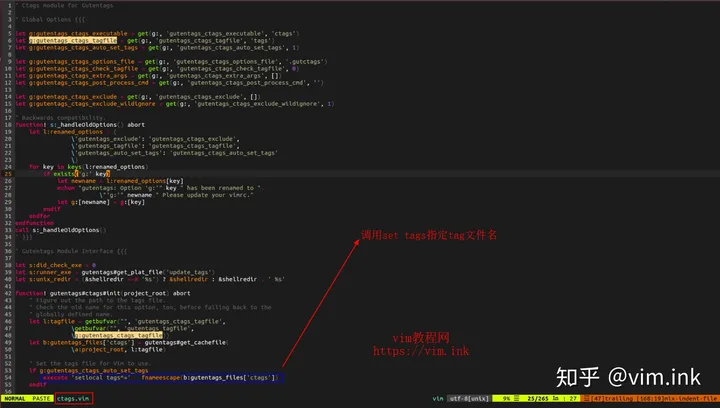Click the 'ctags' string default on line 5
Viewport: 720px width, 408px height.
point(283,34)
